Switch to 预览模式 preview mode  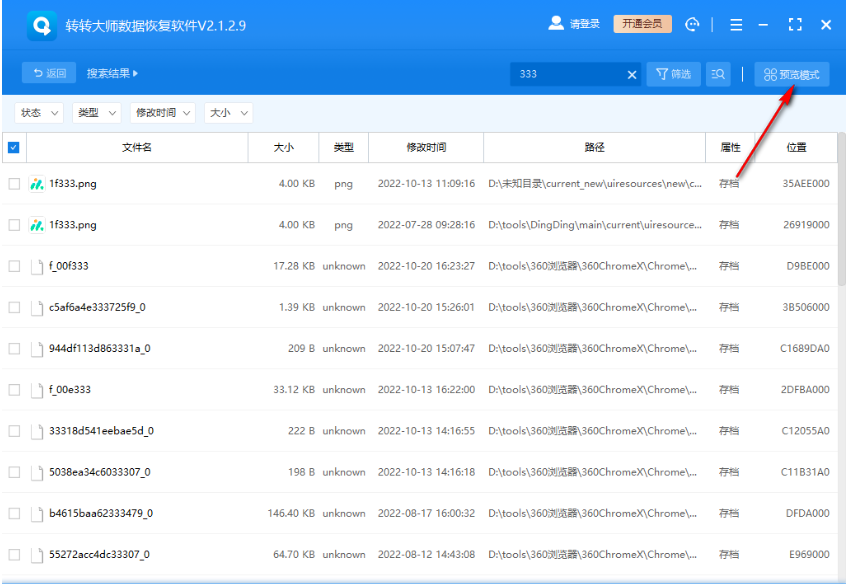(791, 74)
